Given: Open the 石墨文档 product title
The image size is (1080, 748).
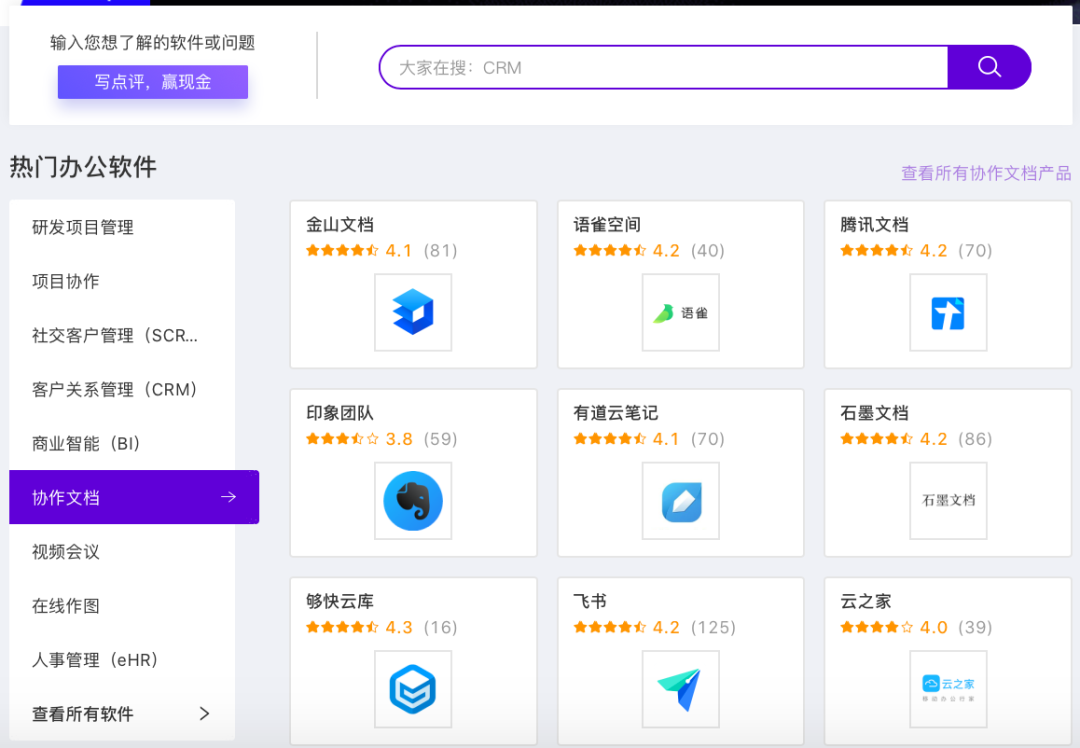Looking at the screenshot, I should [x=874, y=413].
